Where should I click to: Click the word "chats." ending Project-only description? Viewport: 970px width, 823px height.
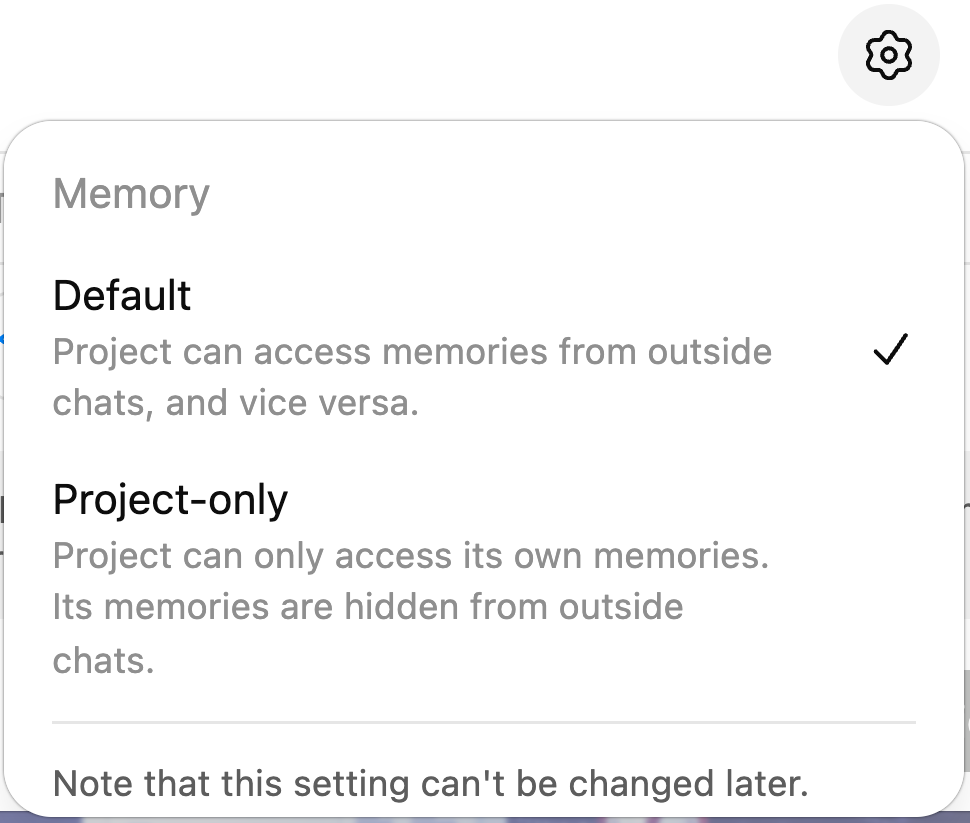103,660
